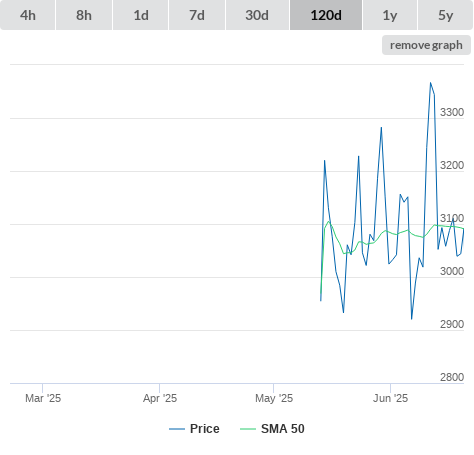Click the 3300 y-axis value label

coord(452,112)
